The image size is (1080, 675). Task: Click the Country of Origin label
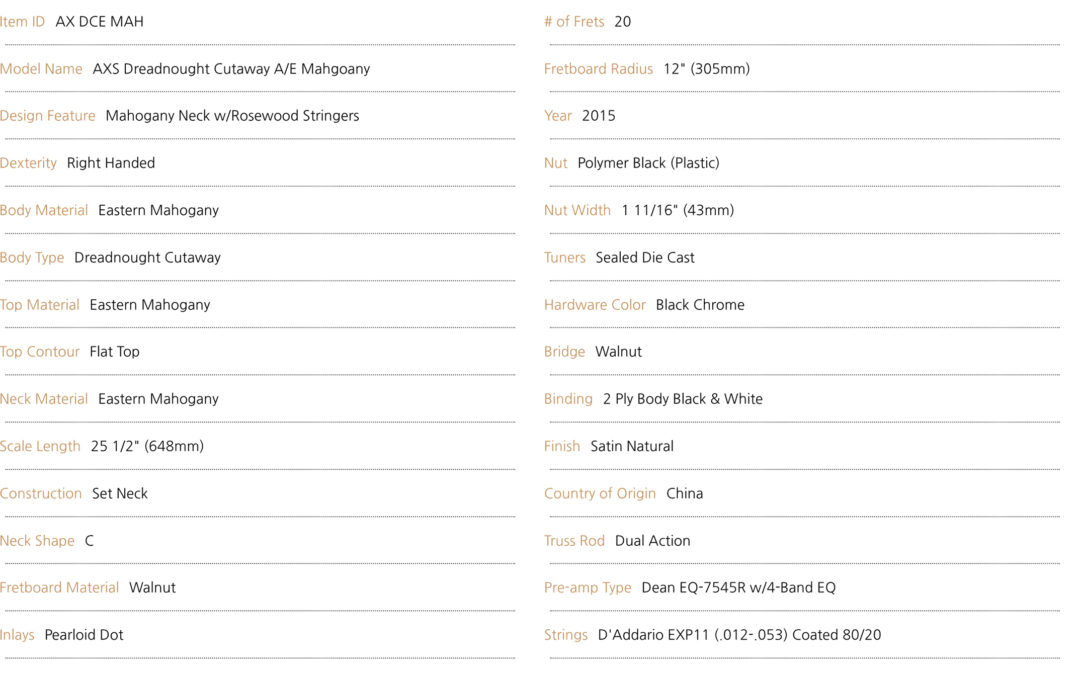pyautogui.click(x=599, y=494)
